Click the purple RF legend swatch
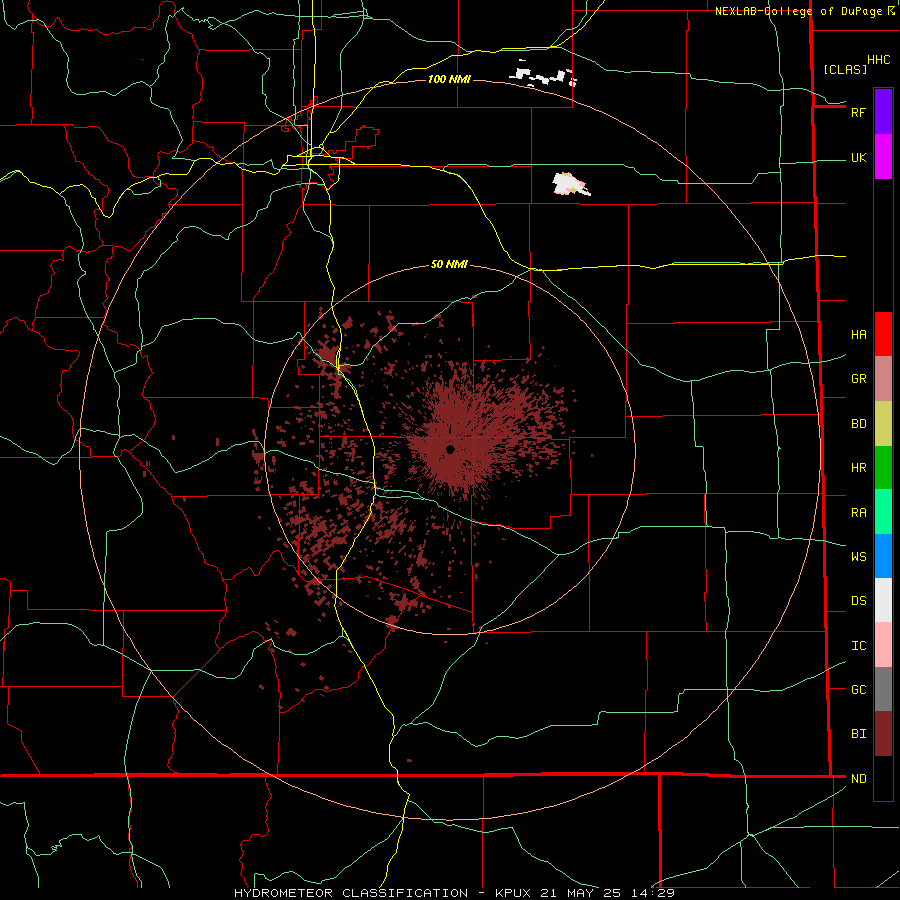Image resolution: width=900 pixels, height=900 pixels. click(883, 112)
